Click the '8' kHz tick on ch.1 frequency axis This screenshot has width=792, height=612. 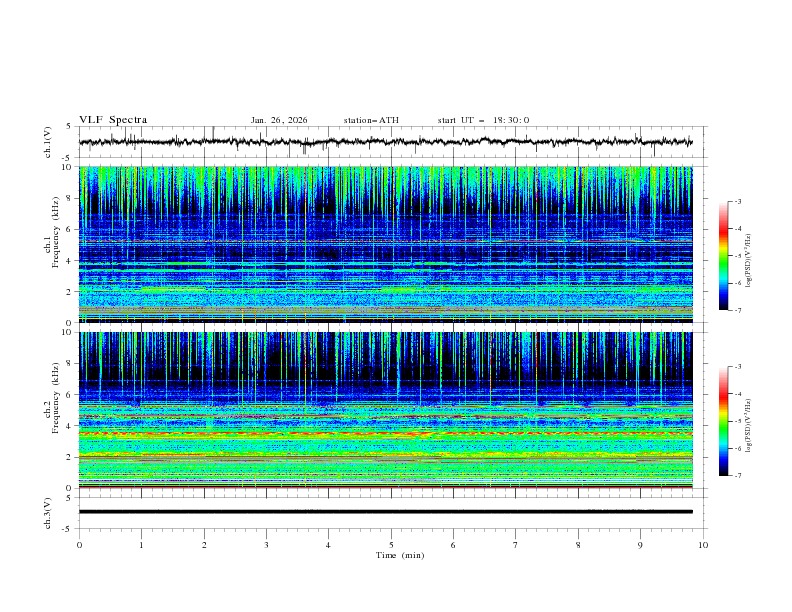71,198
